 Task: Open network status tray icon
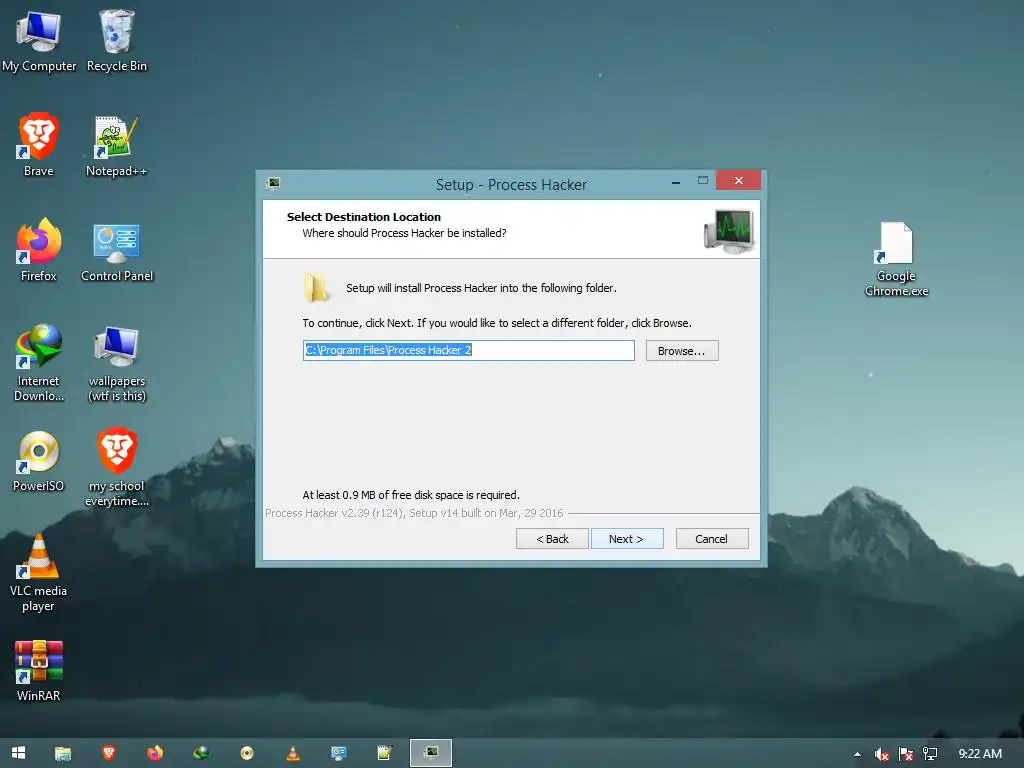pyautogui.click(x=930, y=754)
